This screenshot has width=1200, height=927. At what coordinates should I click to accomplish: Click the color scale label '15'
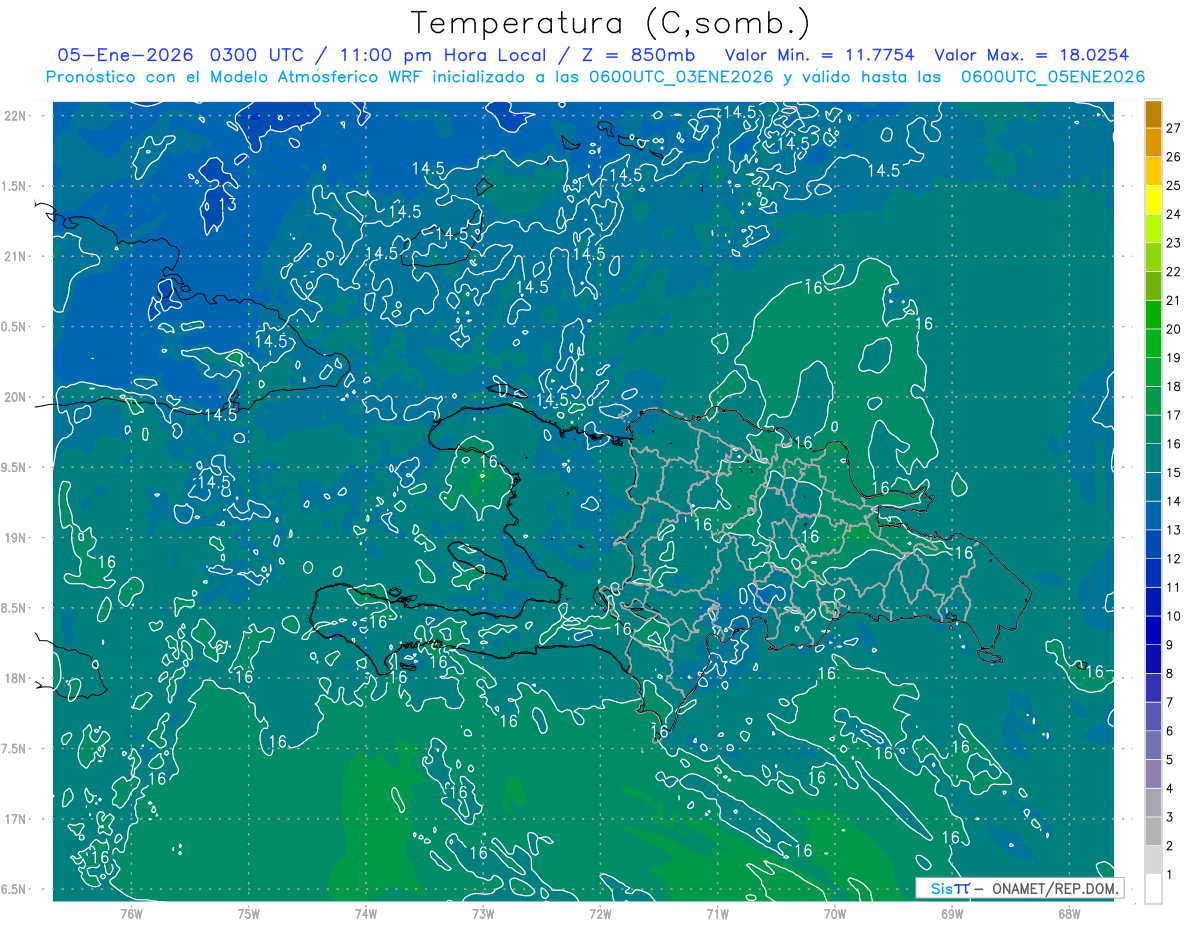point(1173,472)
